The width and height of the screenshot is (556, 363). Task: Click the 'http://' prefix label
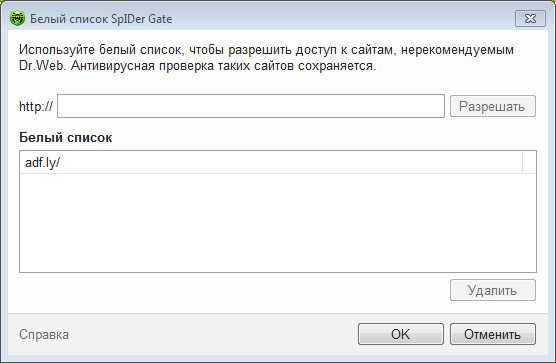click(36, 106)
